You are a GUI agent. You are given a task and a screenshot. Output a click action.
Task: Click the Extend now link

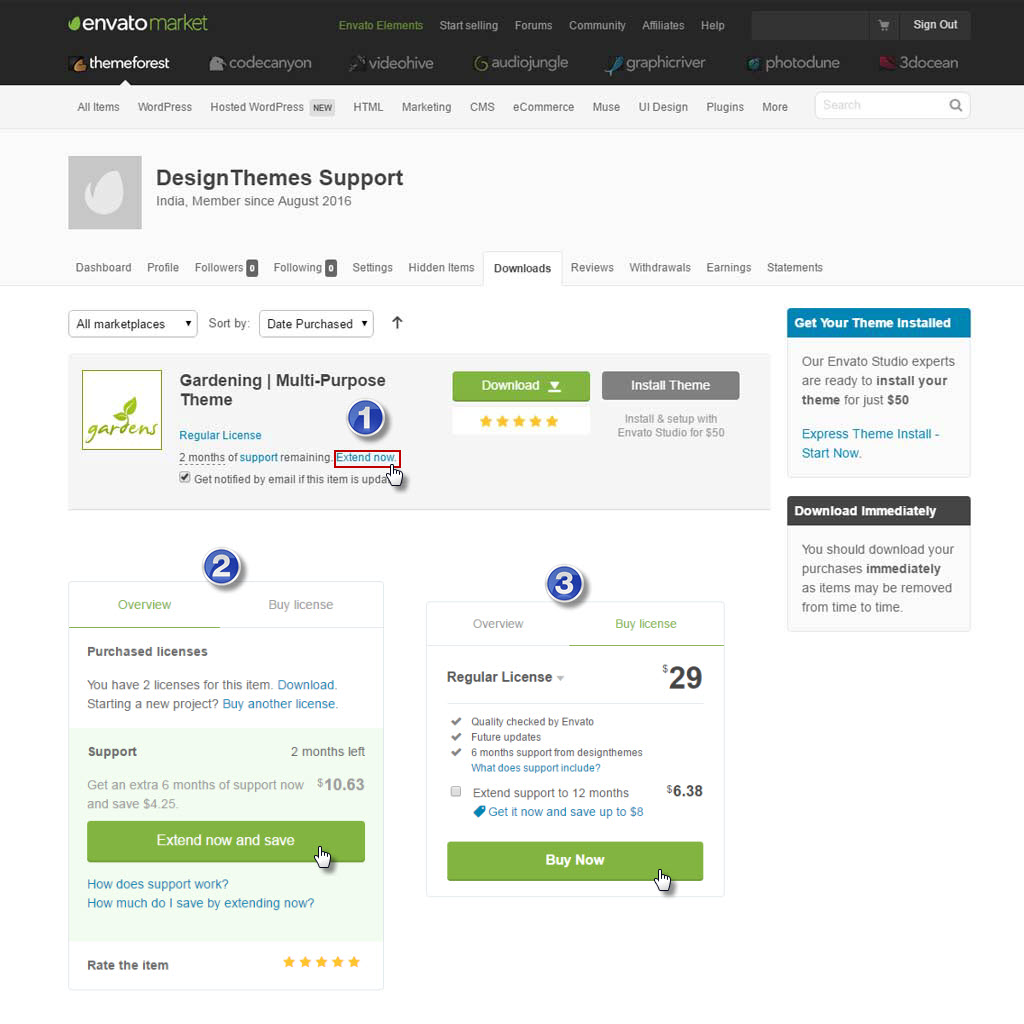[366, 458]
